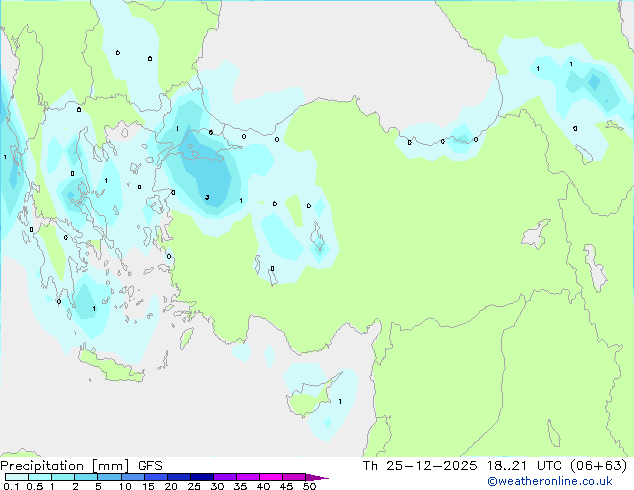Viewport: 634px width, 490px height.
Task: Click the '35' legend scale label
Action: pyautogui.click(x=240, y=486)
